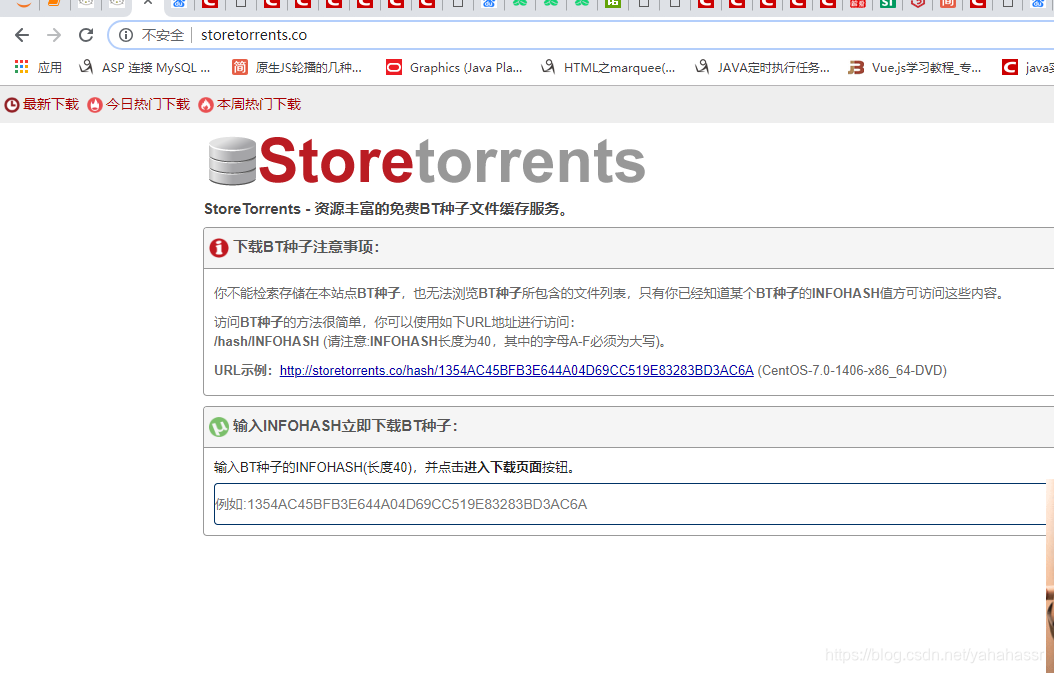Click the 输入INFOHASH立即下载BT种子 heading
1054x673 pixels.
[x=346, y=426]
